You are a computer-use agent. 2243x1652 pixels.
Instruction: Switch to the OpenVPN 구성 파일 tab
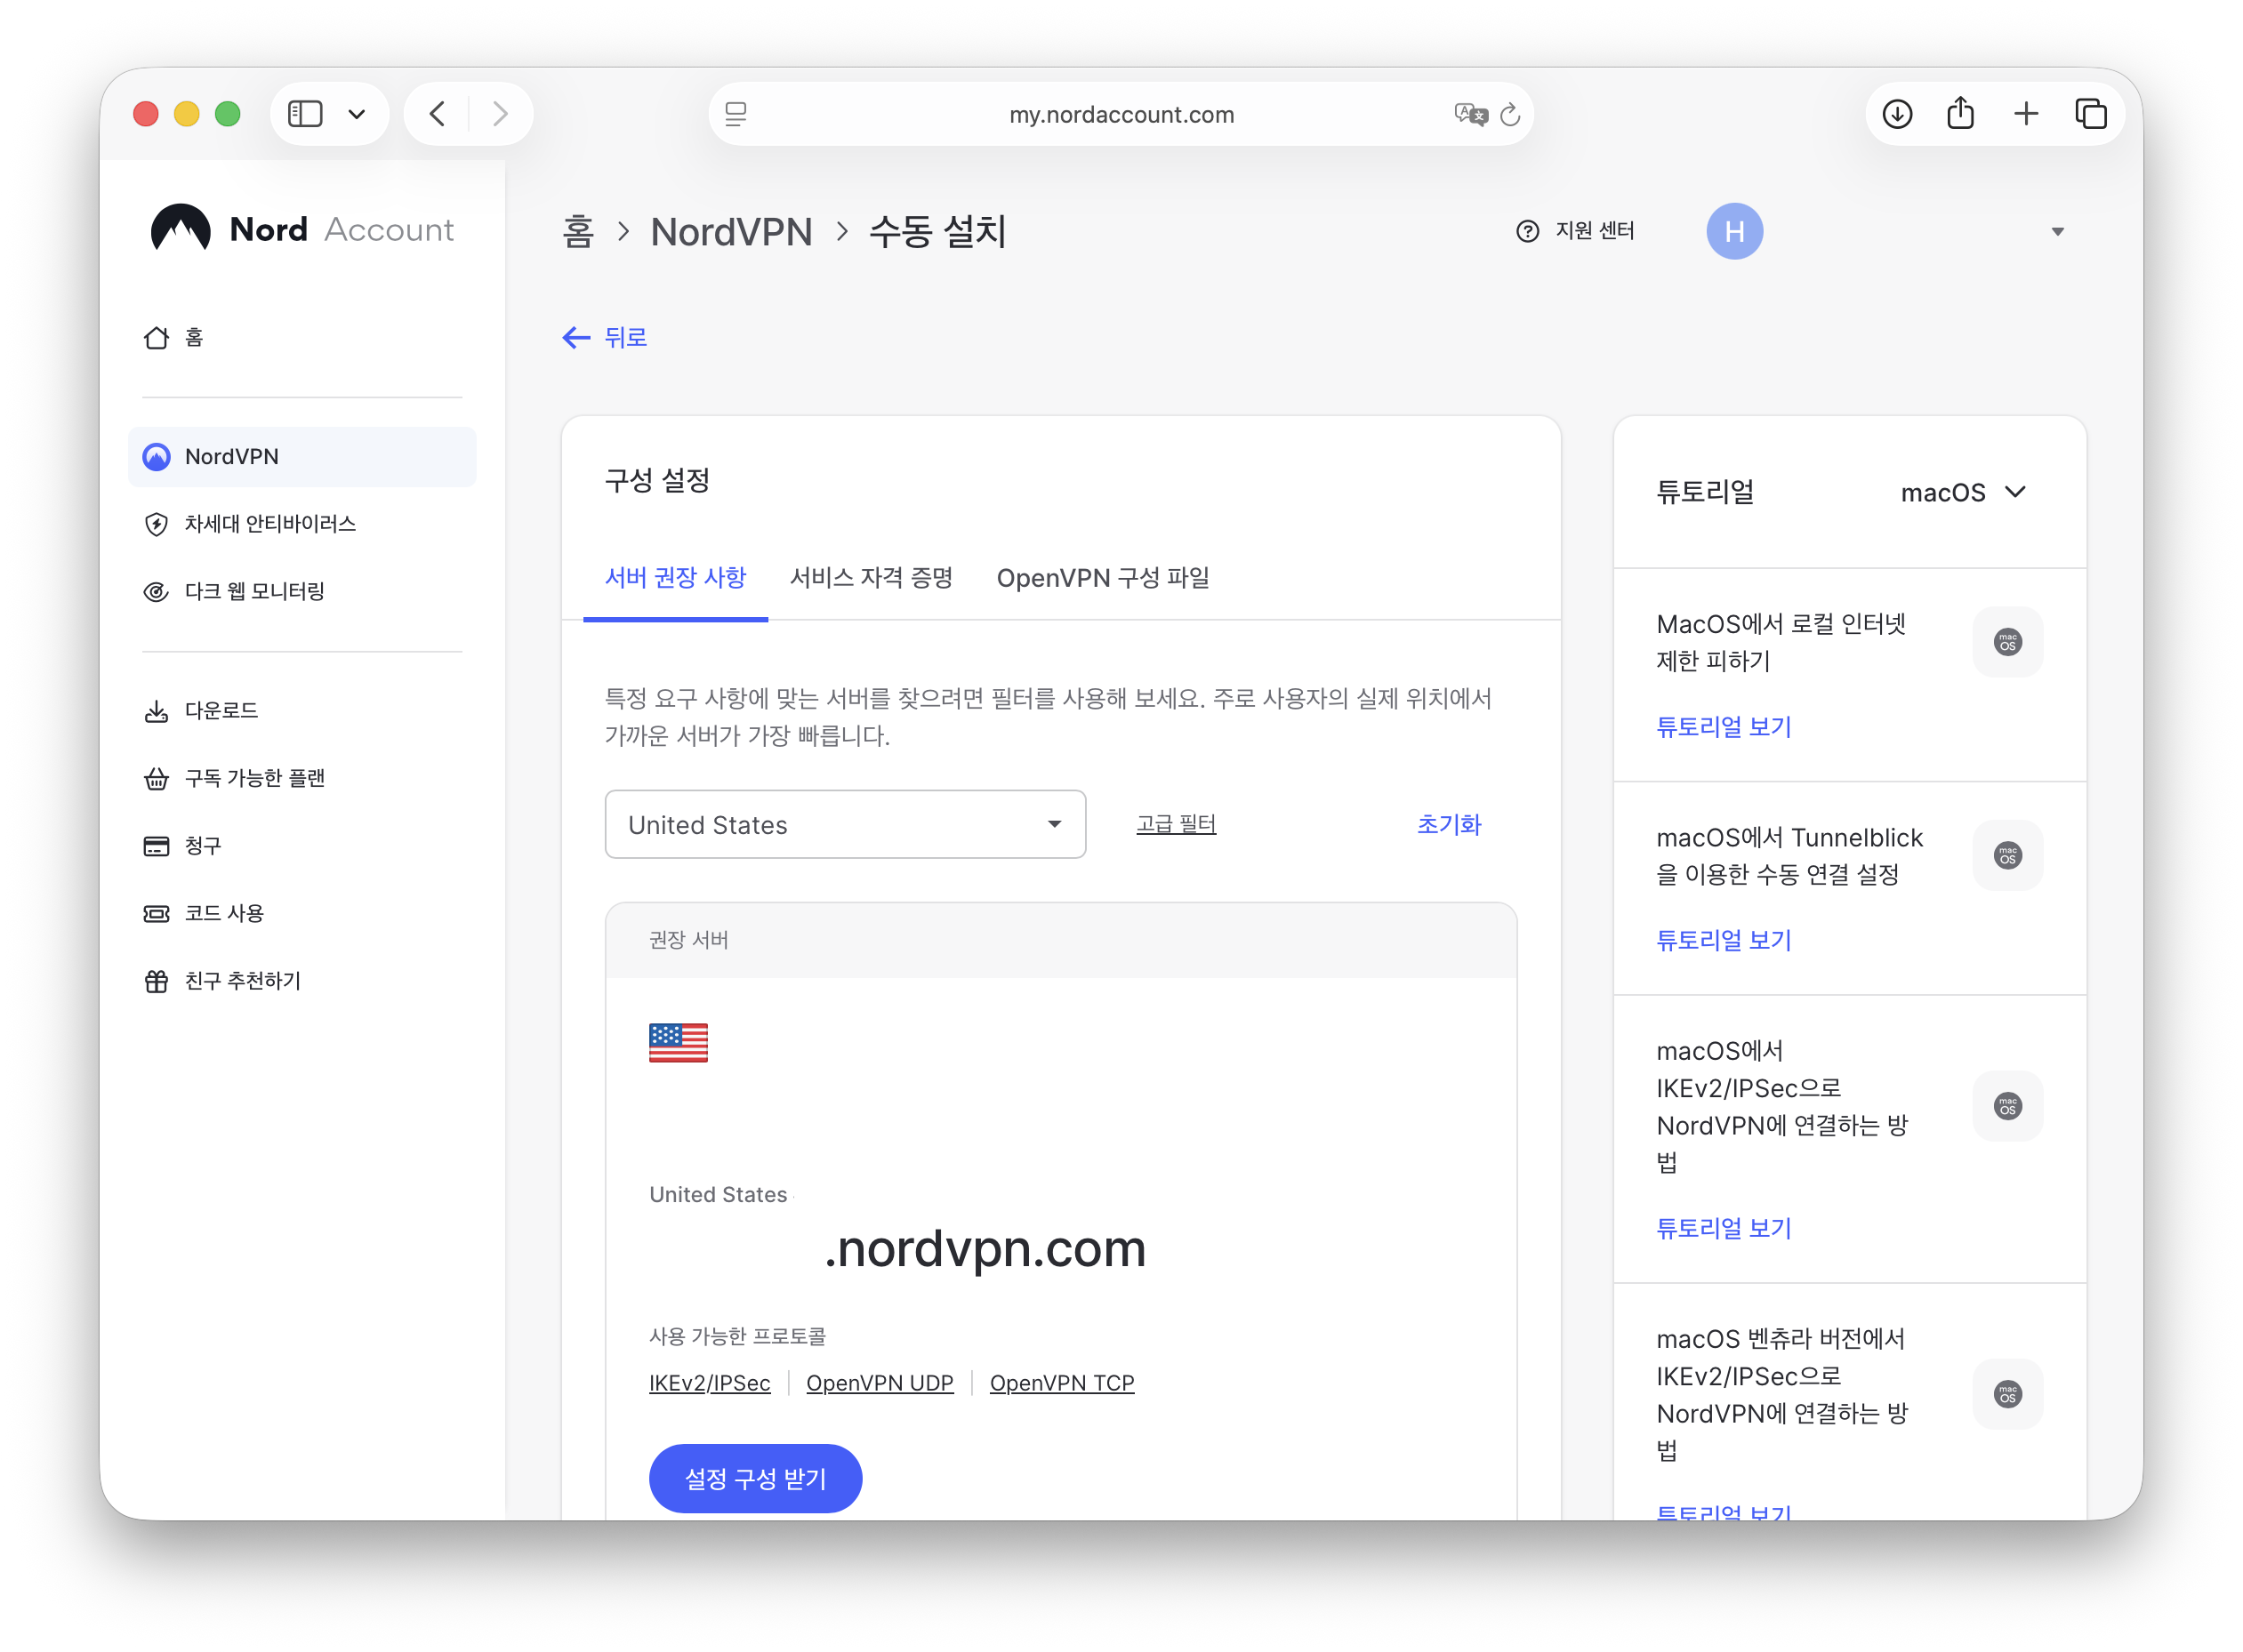click(x=1103, y=578)
